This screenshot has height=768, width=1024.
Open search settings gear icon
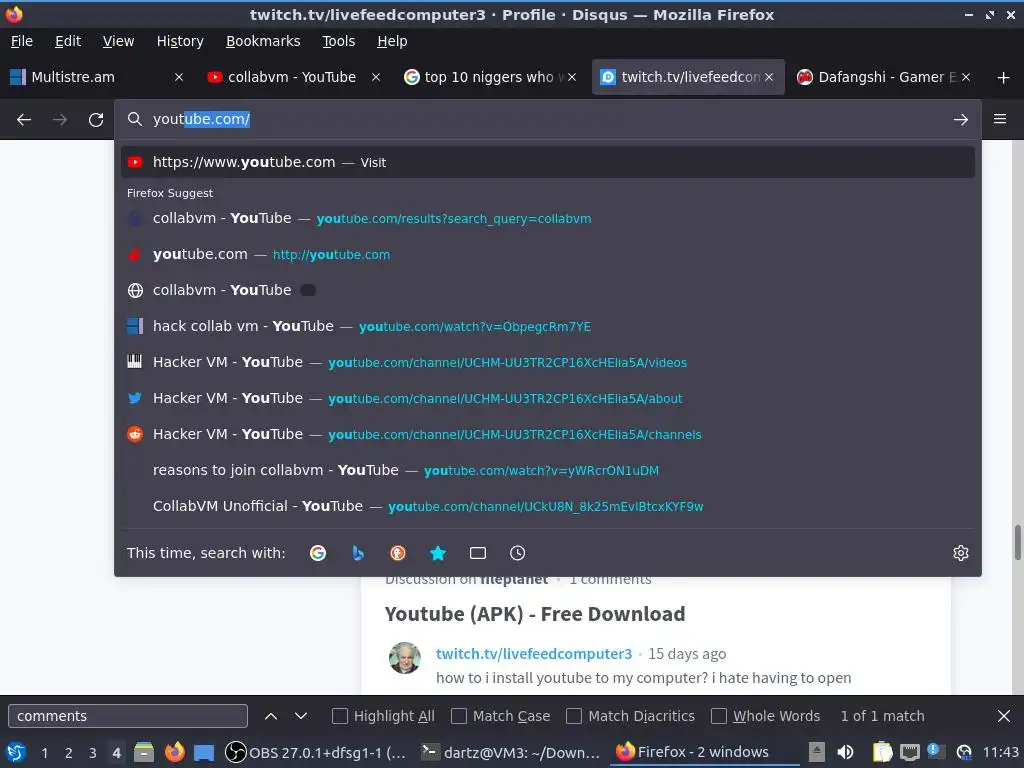tap(961, 553)
